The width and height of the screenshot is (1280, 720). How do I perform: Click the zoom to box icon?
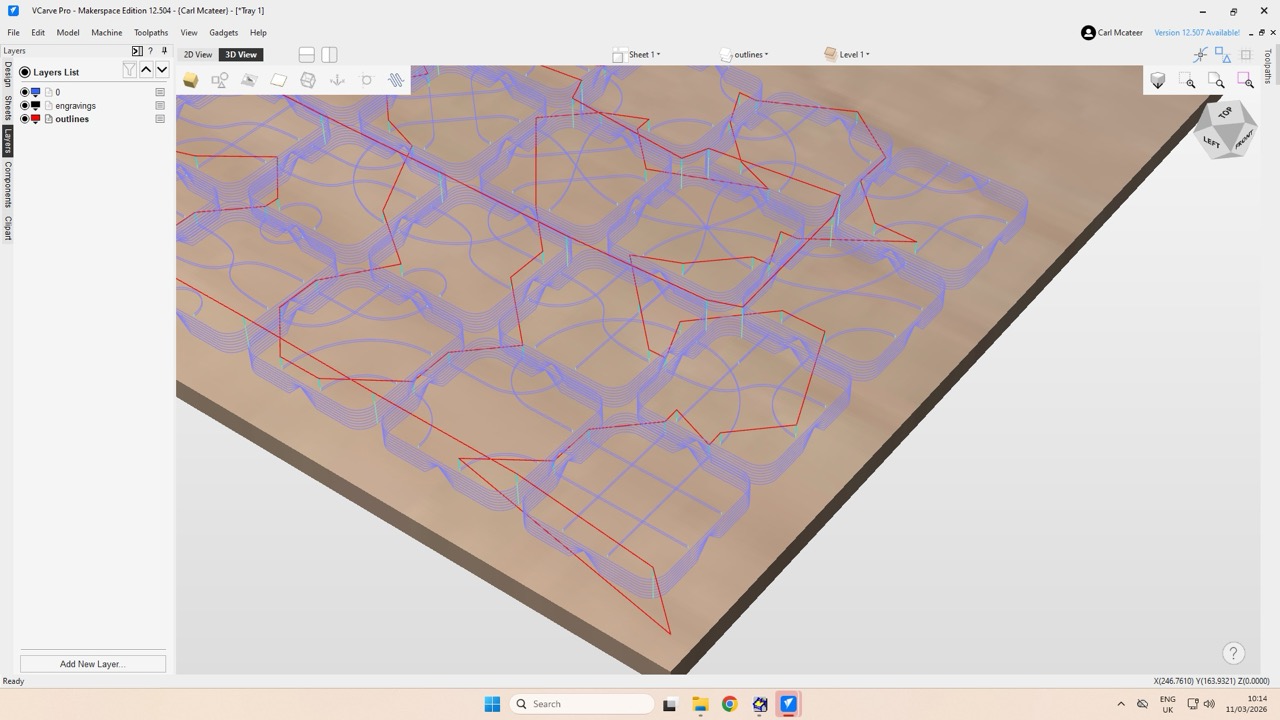pyautogui.click(x=1187, y=81)
